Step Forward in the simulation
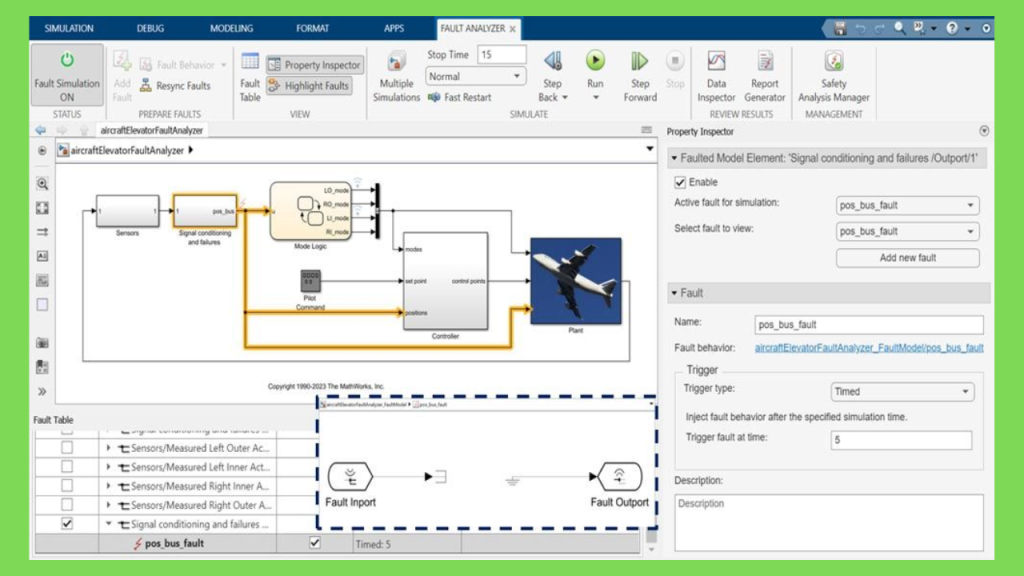Screen dimensions: 1024x576 pyautogui.click(x=640, y=77)
